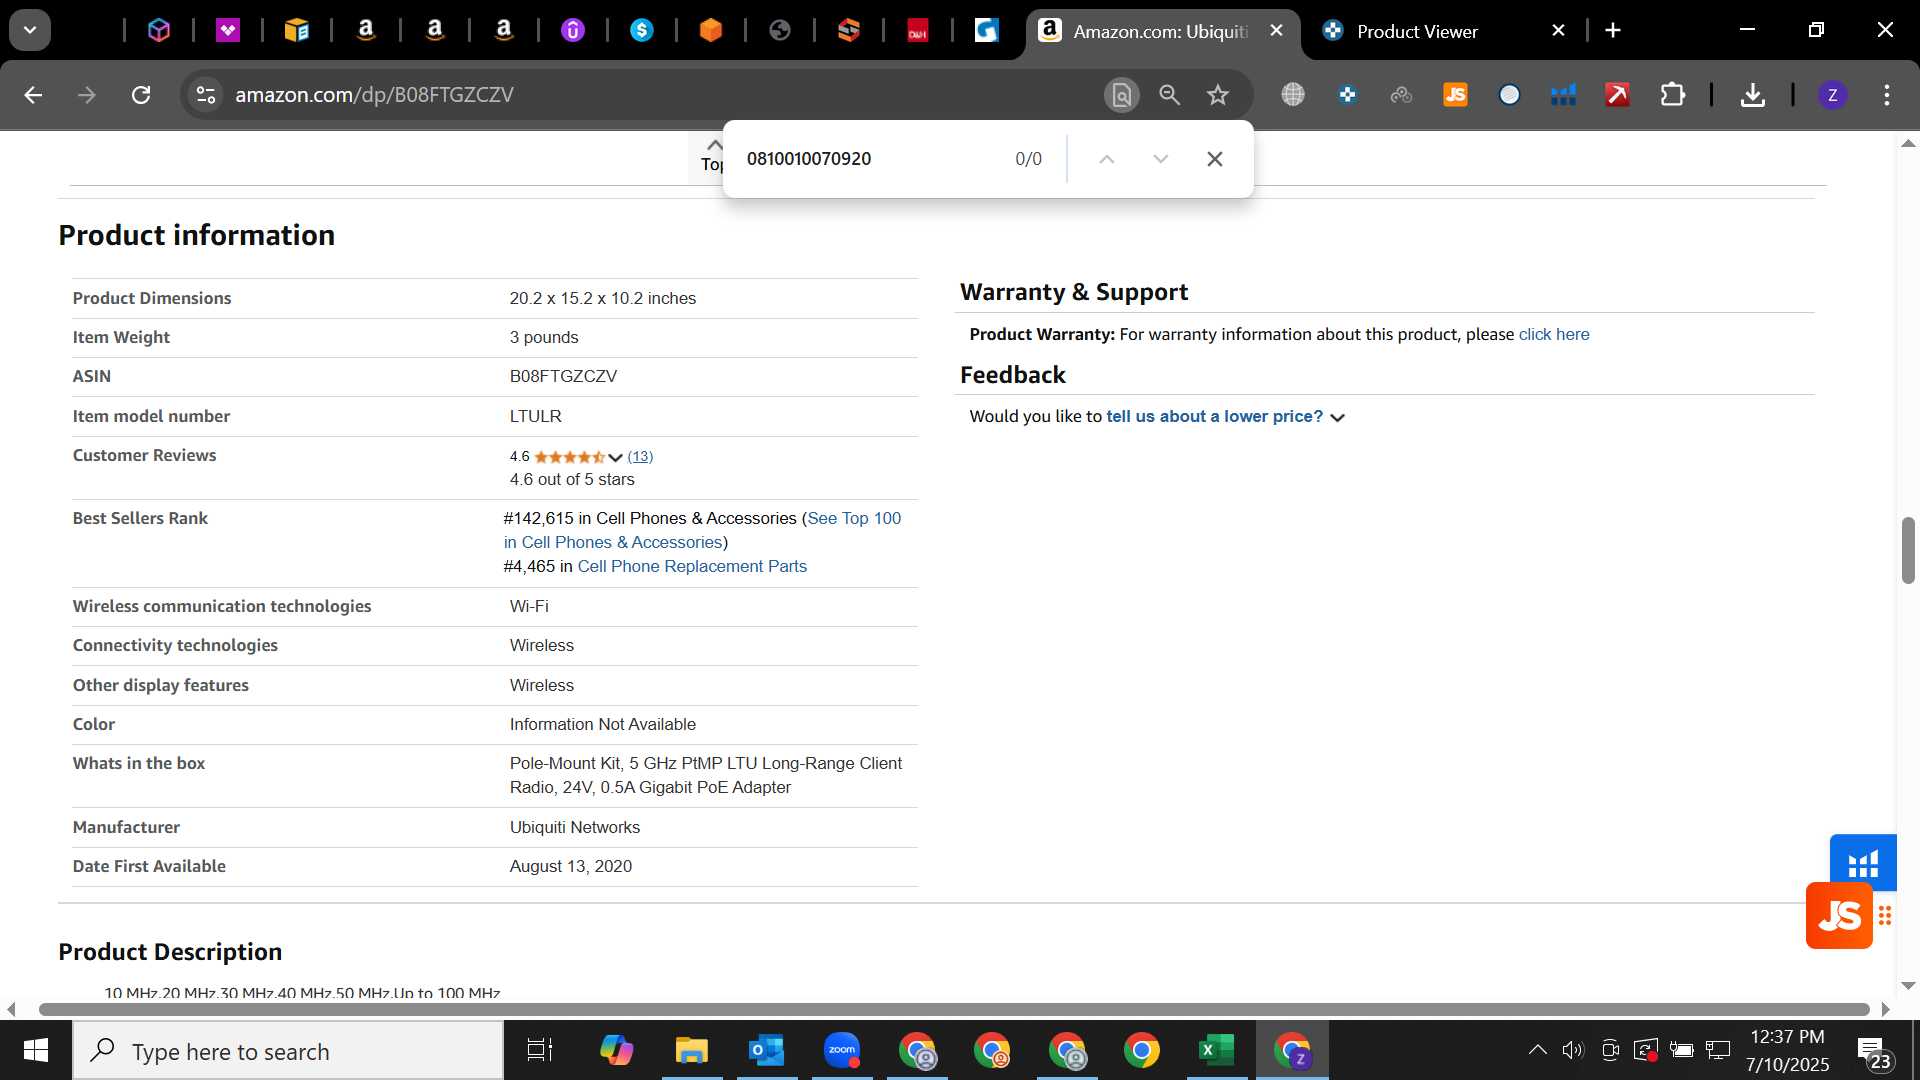Screen dimensions: 1920x1080
Task: Open Outlook from the taskbar
Action: pos(766,1051)
